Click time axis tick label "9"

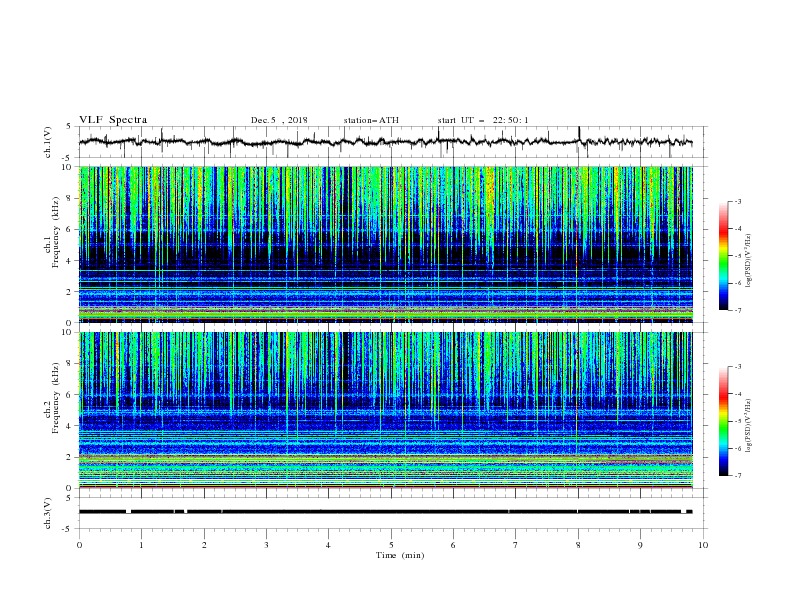coord(640,545)
